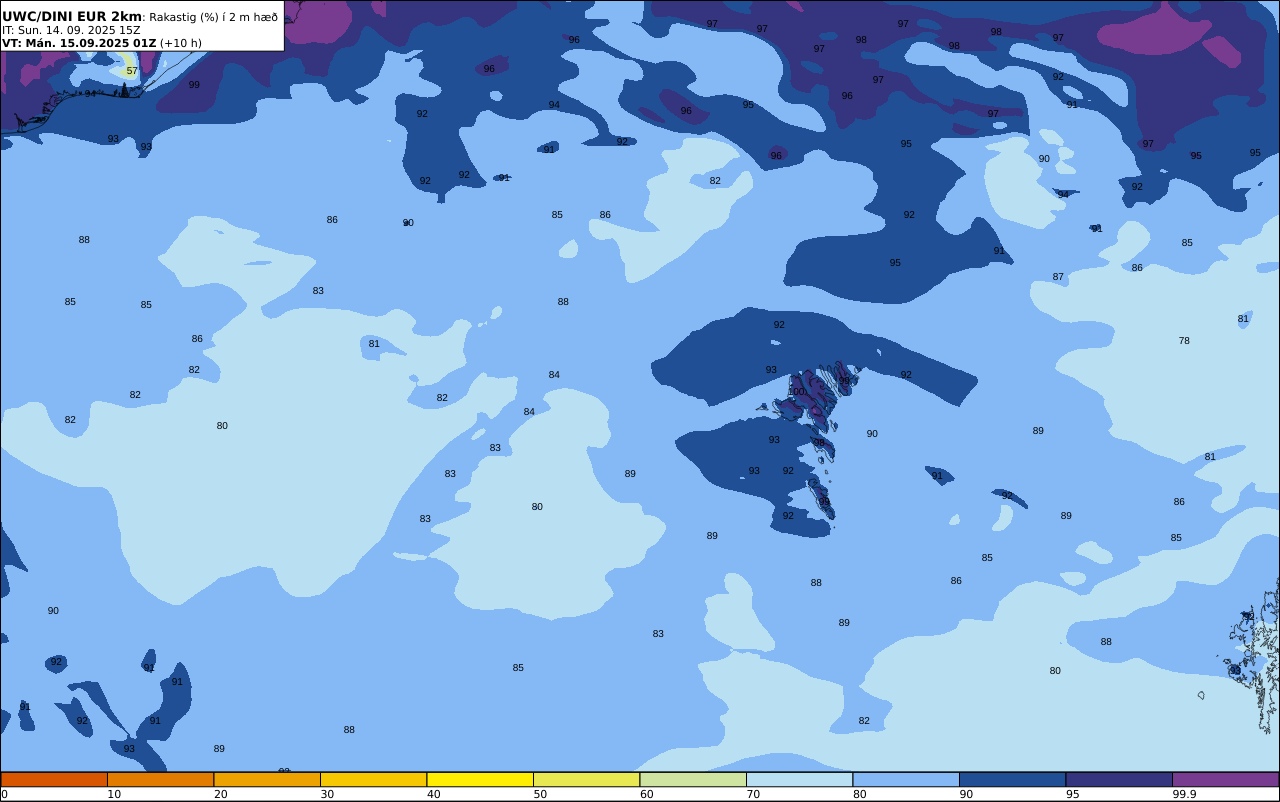Click the bright yellow 40–50 legend swatch
1280x802 pixels.
[480, 779]
